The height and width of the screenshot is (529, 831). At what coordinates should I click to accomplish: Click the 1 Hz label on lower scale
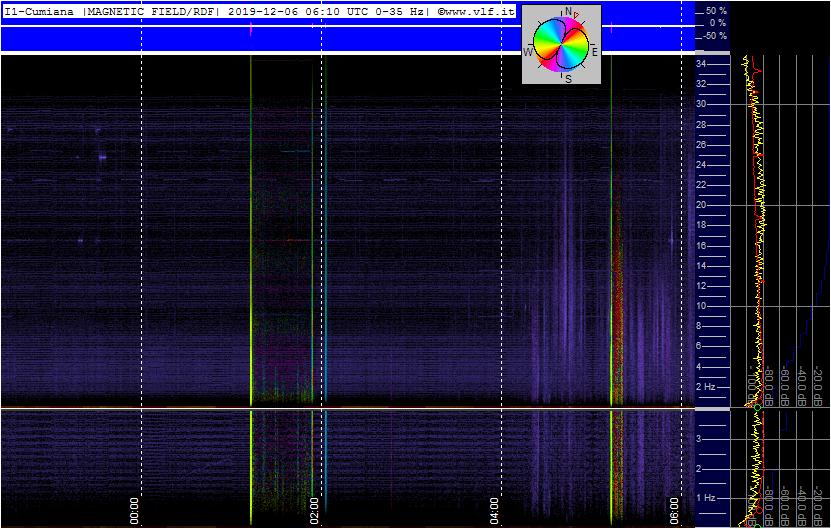pos(705,498)
